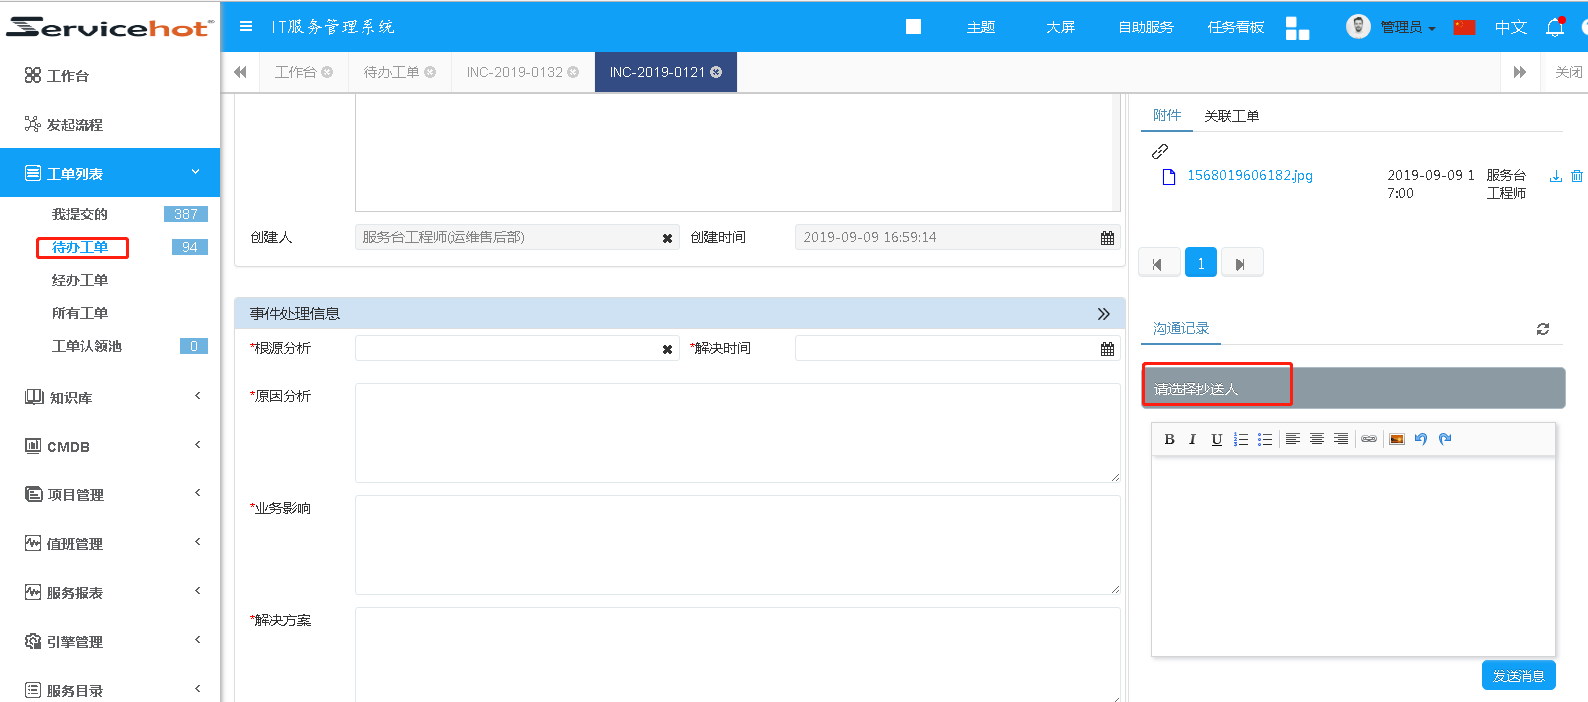Viewport: 1588px width, 702px height.
Task: Collapse the 事件处理信息 section
Action: (1103, 314)
